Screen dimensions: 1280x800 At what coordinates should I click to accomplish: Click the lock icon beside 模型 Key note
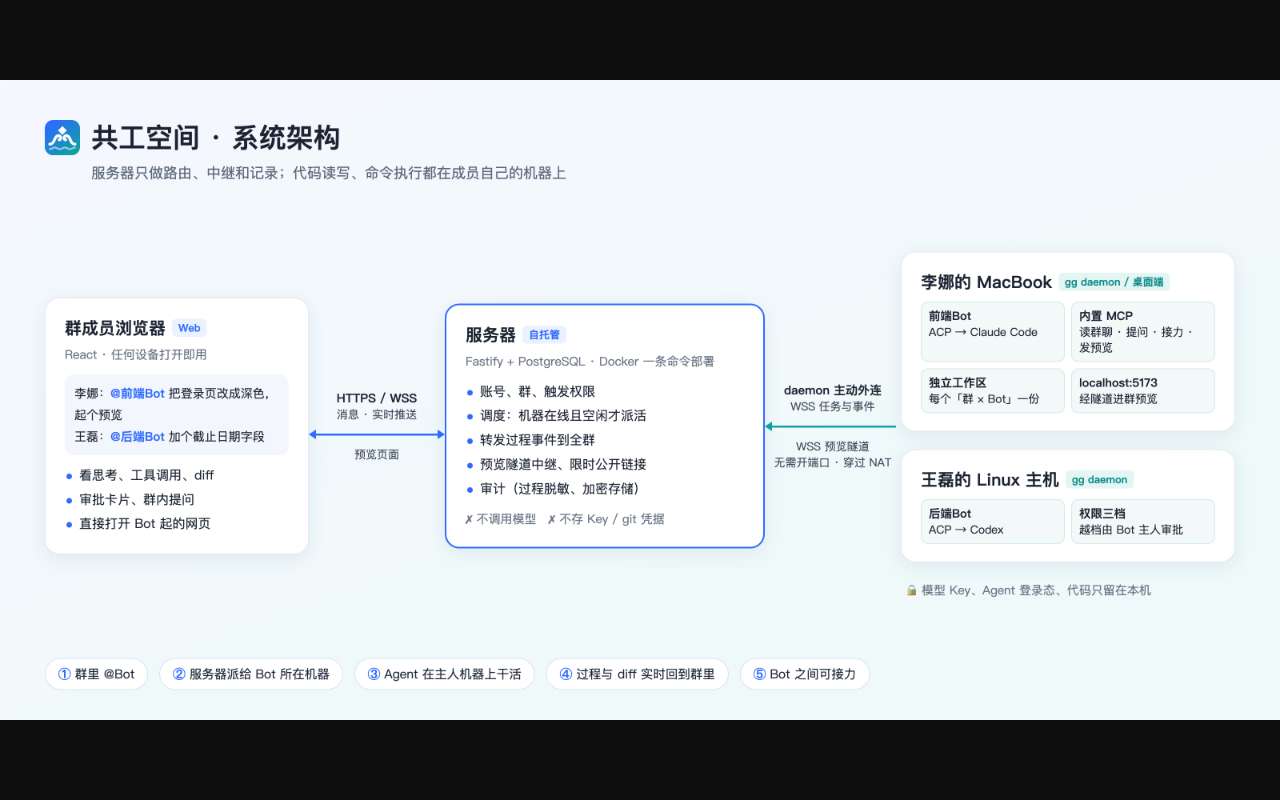pos(911,590)
